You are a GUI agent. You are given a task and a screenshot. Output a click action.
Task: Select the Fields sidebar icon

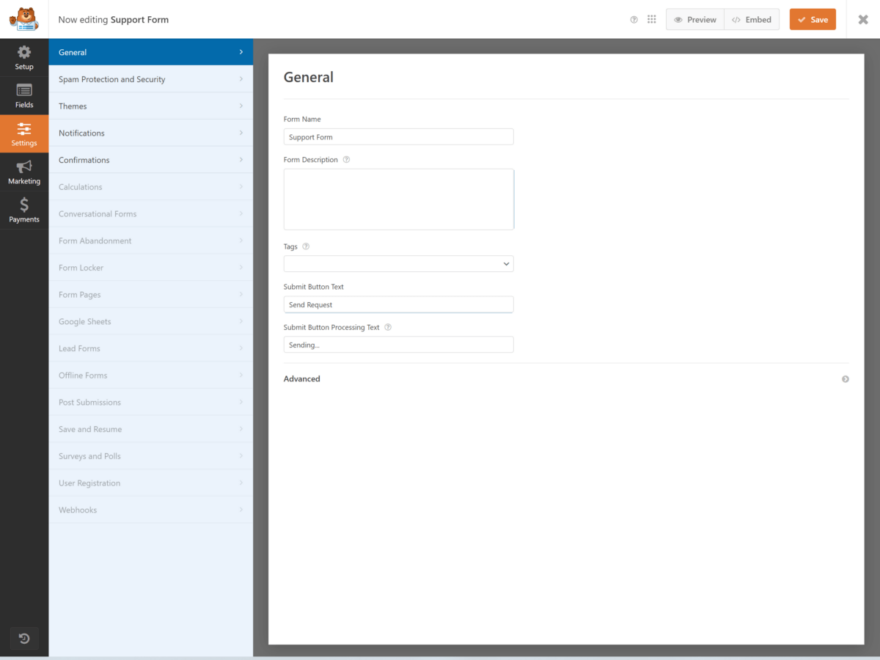(24, 95)
